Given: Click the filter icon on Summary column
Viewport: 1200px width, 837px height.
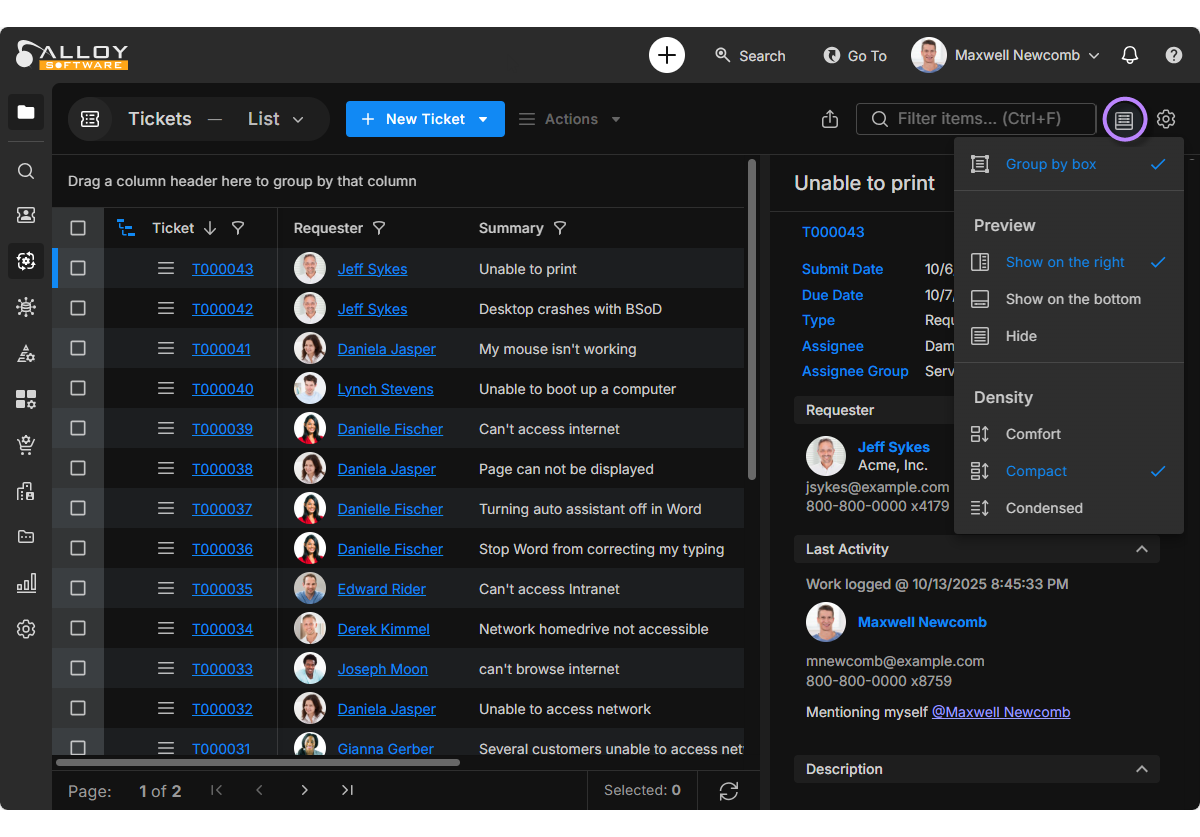Looking at the screenshot, I should coord(560,228).
